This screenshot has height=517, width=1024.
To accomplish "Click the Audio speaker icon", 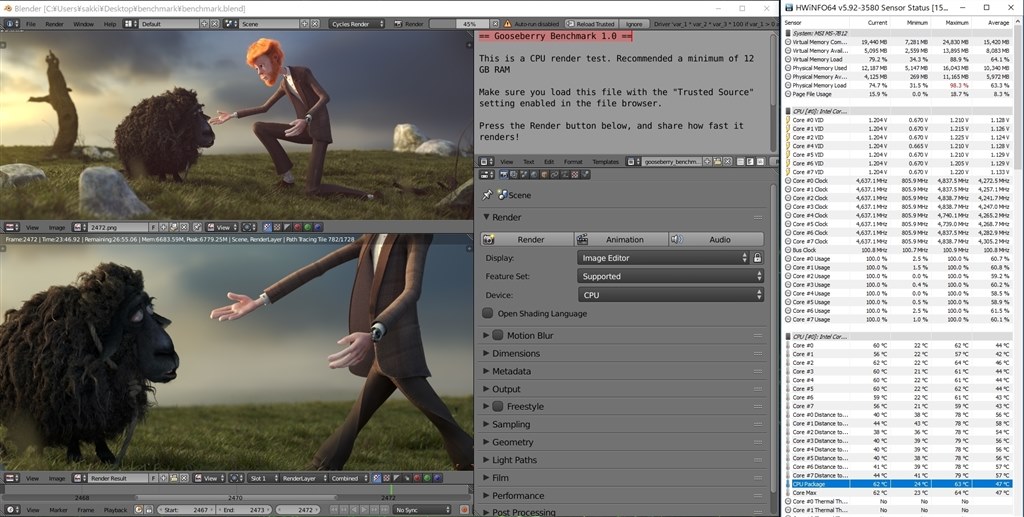I will click(x=677, y=240).
